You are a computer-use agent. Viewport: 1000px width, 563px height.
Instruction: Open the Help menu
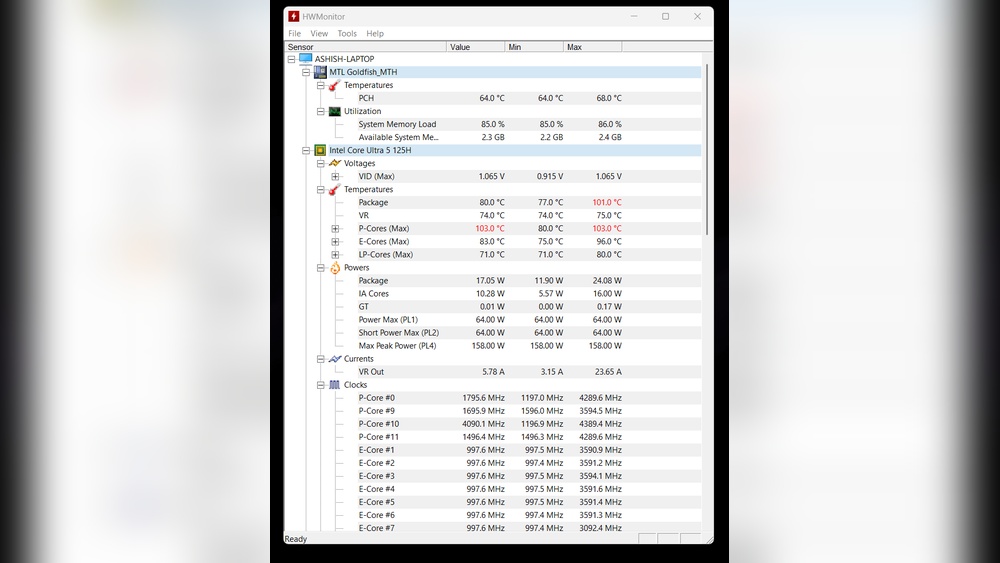click(375, 34)
